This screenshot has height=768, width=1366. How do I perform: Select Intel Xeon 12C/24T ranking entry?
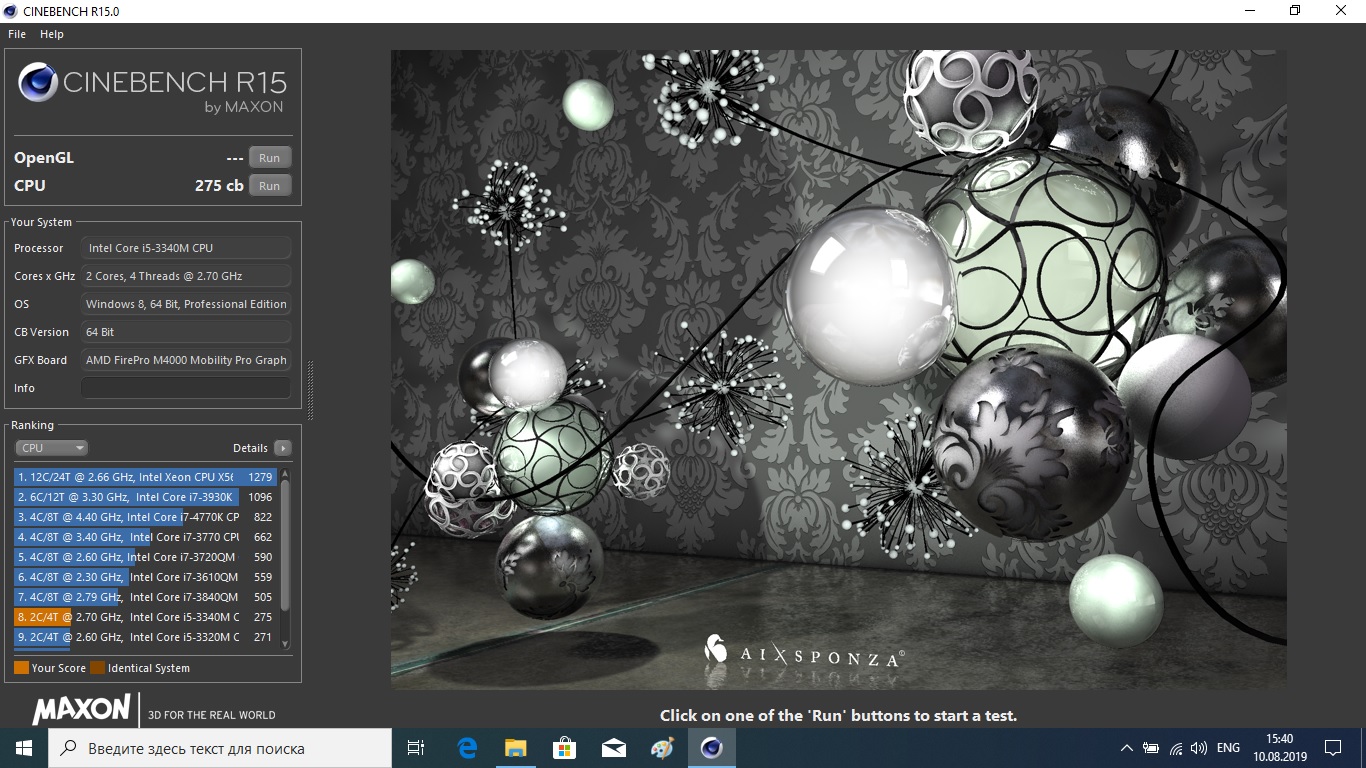pyautogui.click(x=146, y=477)
